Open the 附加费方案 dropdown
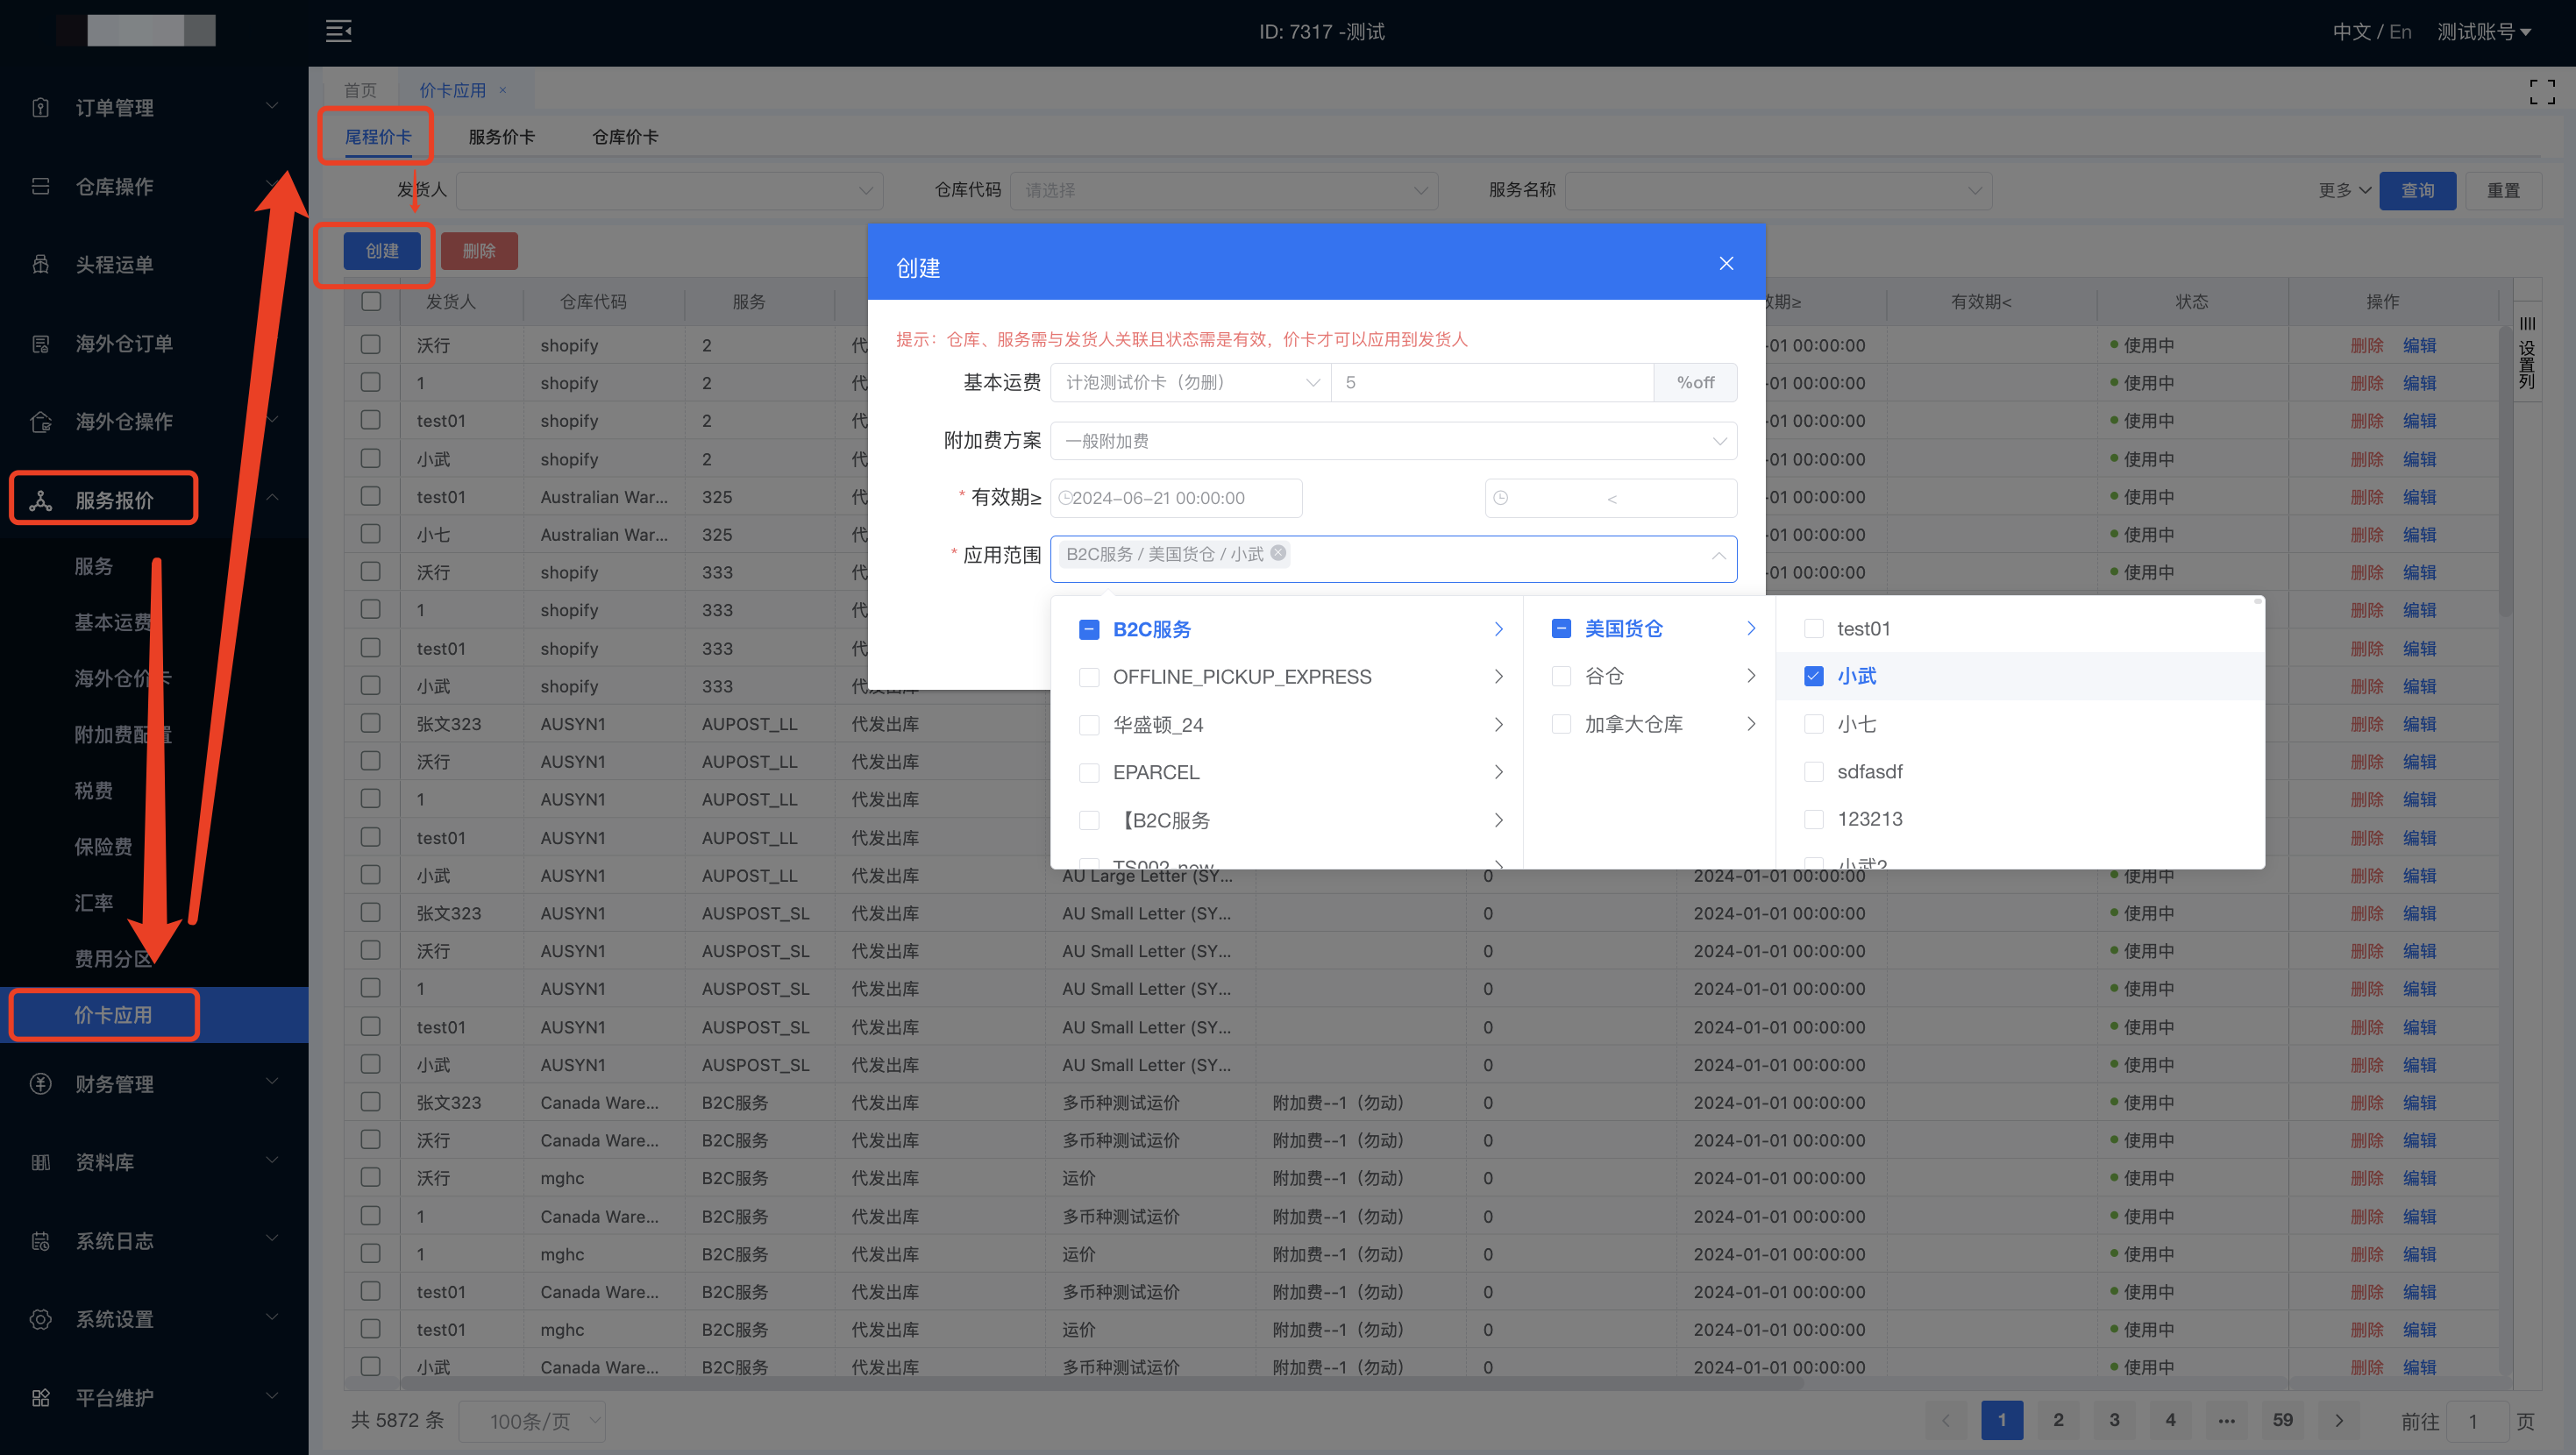Screen dimensions: 2576x1455 pos(1393,441)
